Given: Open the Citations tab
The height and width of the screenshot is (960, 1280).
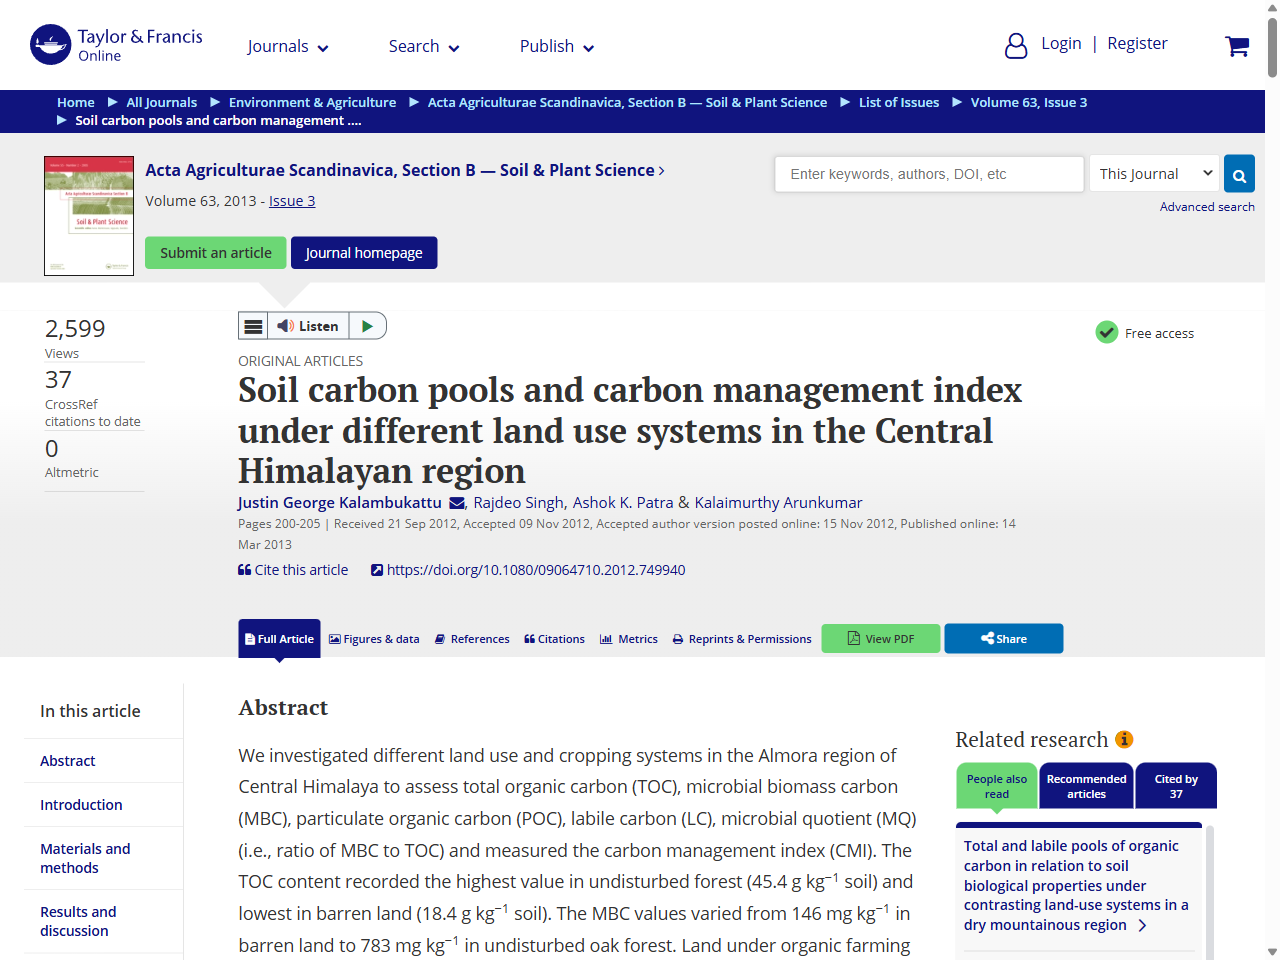Looking at the screenshot, I should [x=554, y=639].
